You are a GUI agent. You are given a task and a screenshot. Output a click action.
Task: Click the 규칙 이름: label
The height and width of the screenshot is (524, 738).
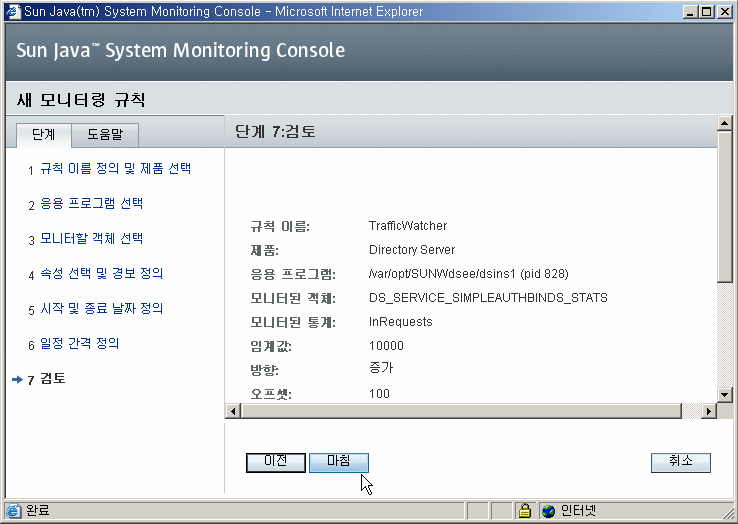click(x=280, y=226)
